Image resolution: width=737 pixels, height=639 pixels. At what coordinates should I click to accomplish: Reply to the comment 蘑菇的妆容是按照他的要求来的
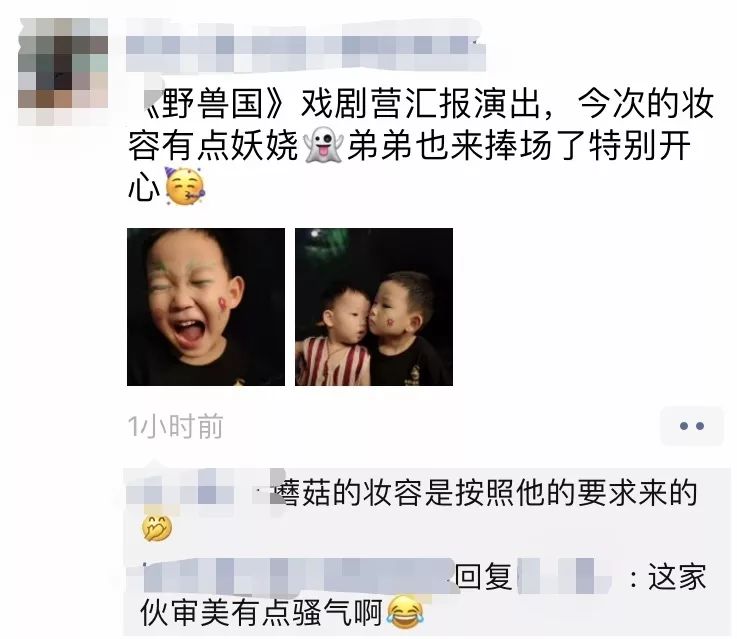pos(485,492)
